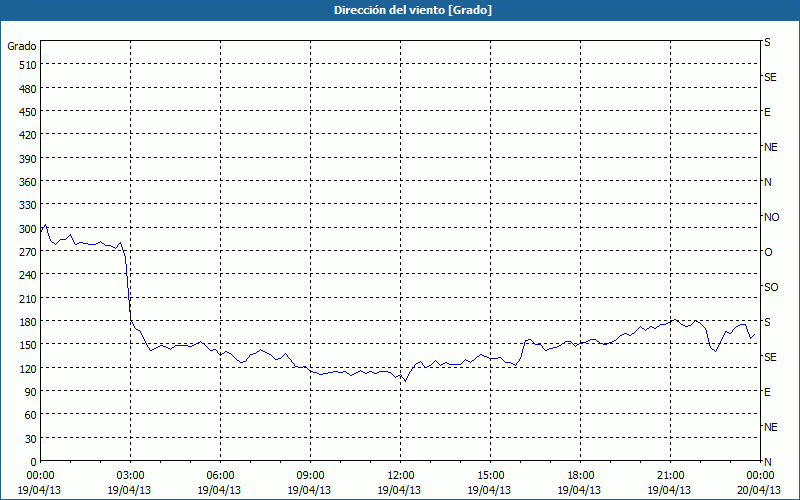The width and height of the screenshot is (800, 500).
Task: Click the 00:00 label above 20/04/13
Action: pos(760,476)
